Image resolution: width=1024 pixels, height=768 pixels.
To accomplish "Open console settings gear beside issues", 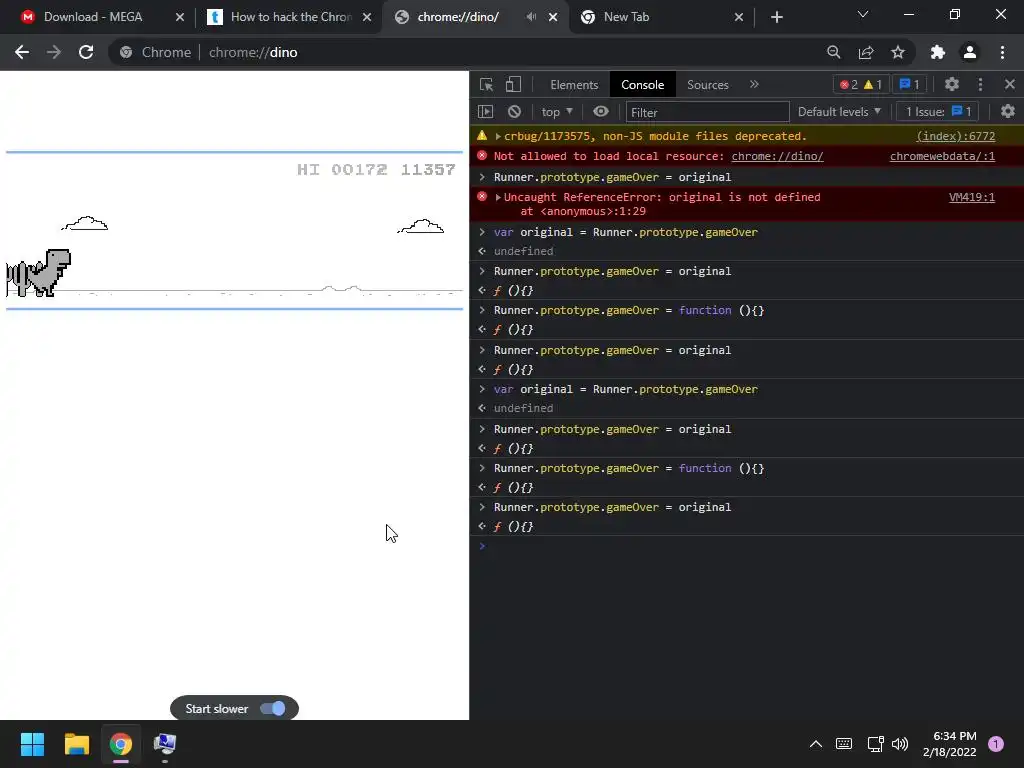I will tap(1008, 112).
